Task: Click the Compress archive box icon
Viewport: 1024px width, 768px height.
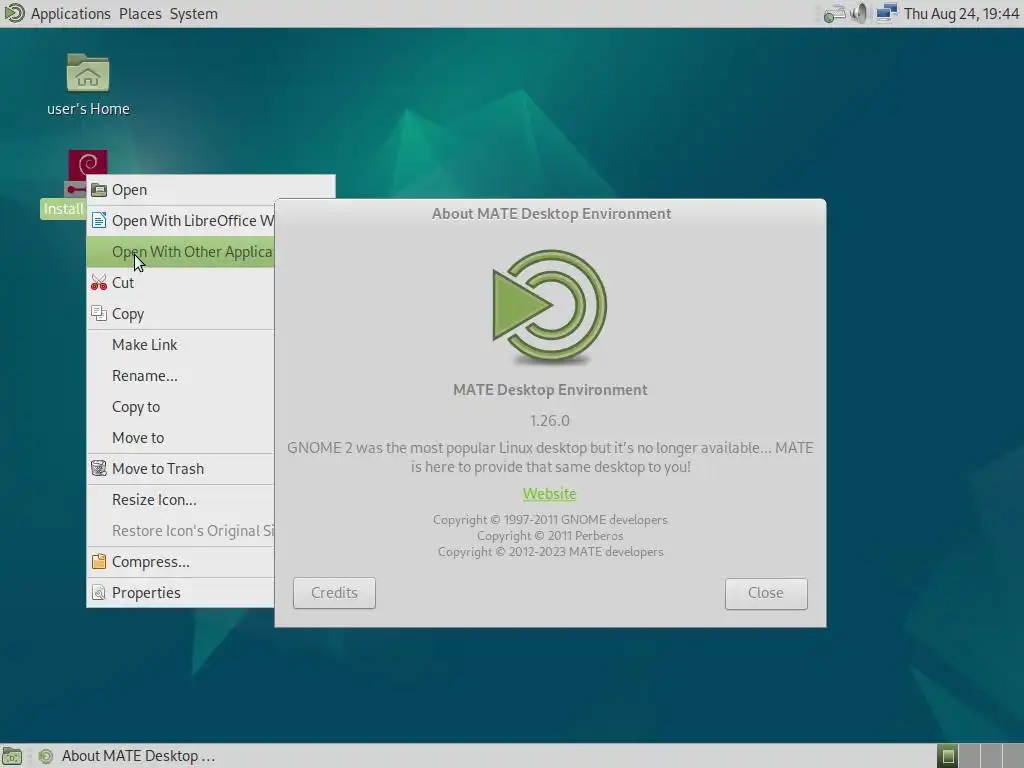Action: coord(99,562)
